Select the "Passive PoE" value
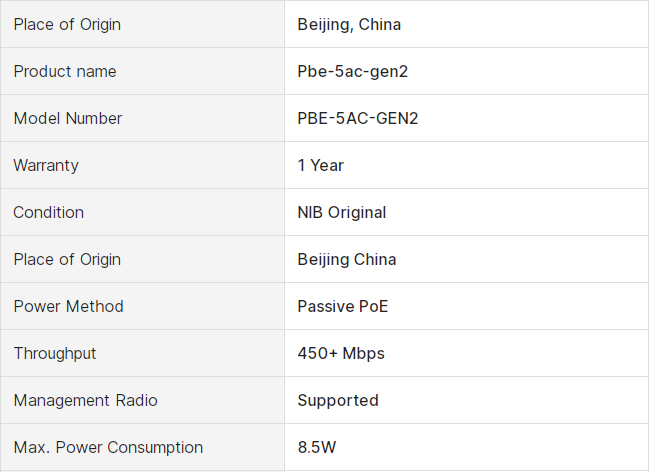Viewport: 652px width, 472px height. click(342, 306)
